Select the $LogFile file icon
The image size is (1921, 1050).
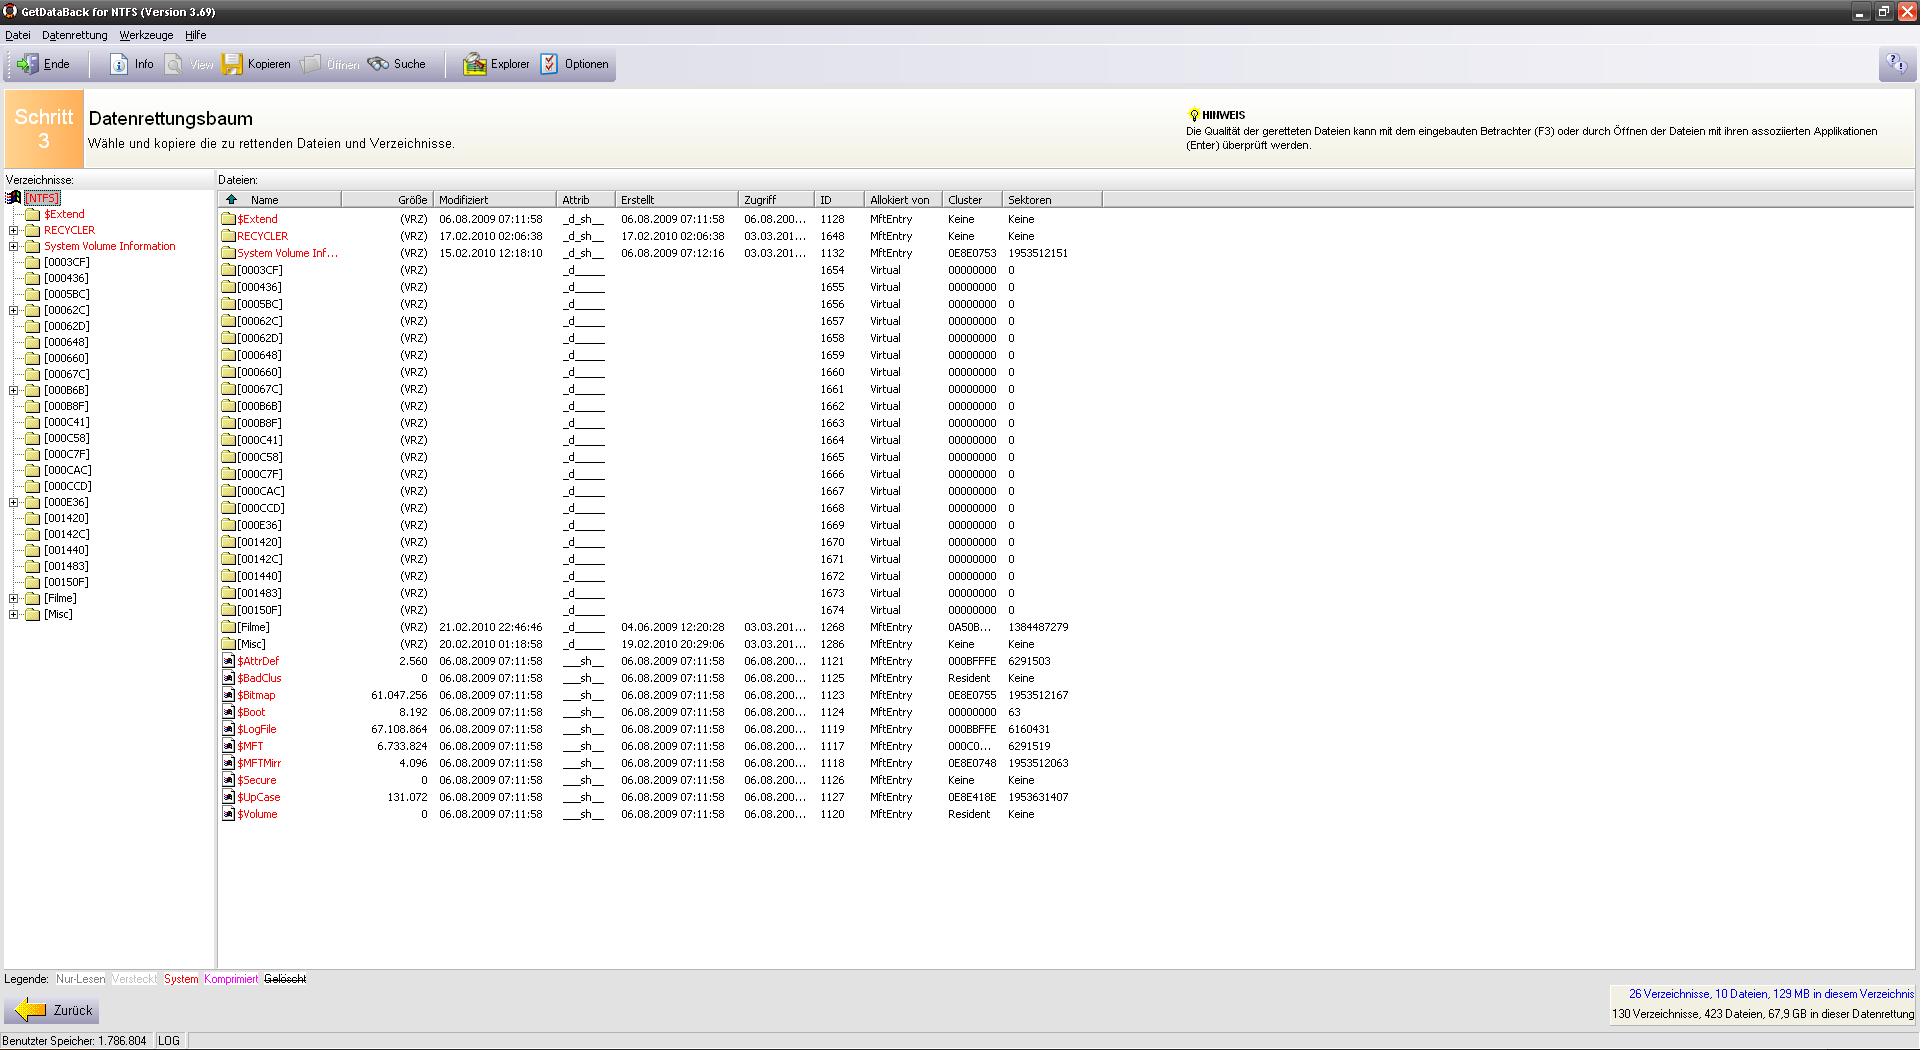tap(228, 729)
